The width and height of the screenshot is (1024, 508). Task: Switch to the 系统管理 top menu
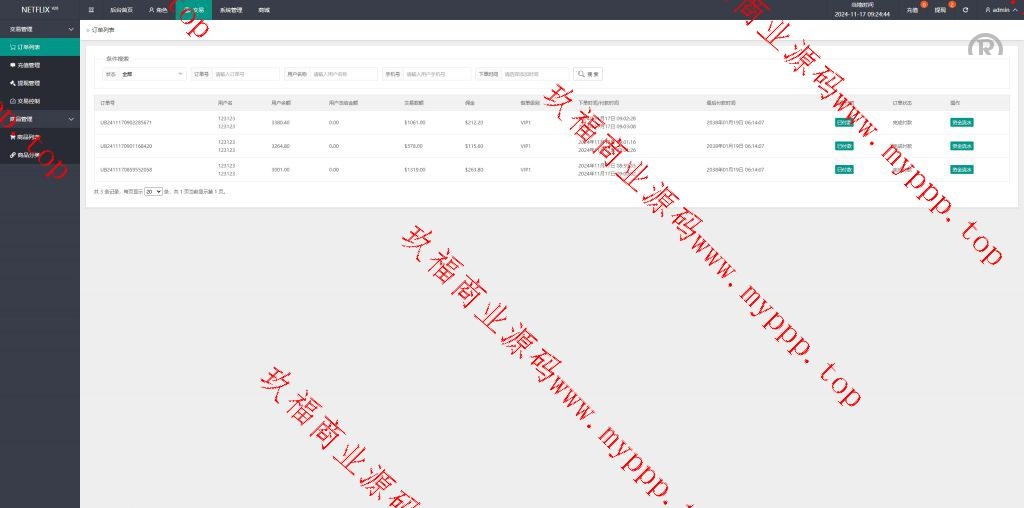231,10
